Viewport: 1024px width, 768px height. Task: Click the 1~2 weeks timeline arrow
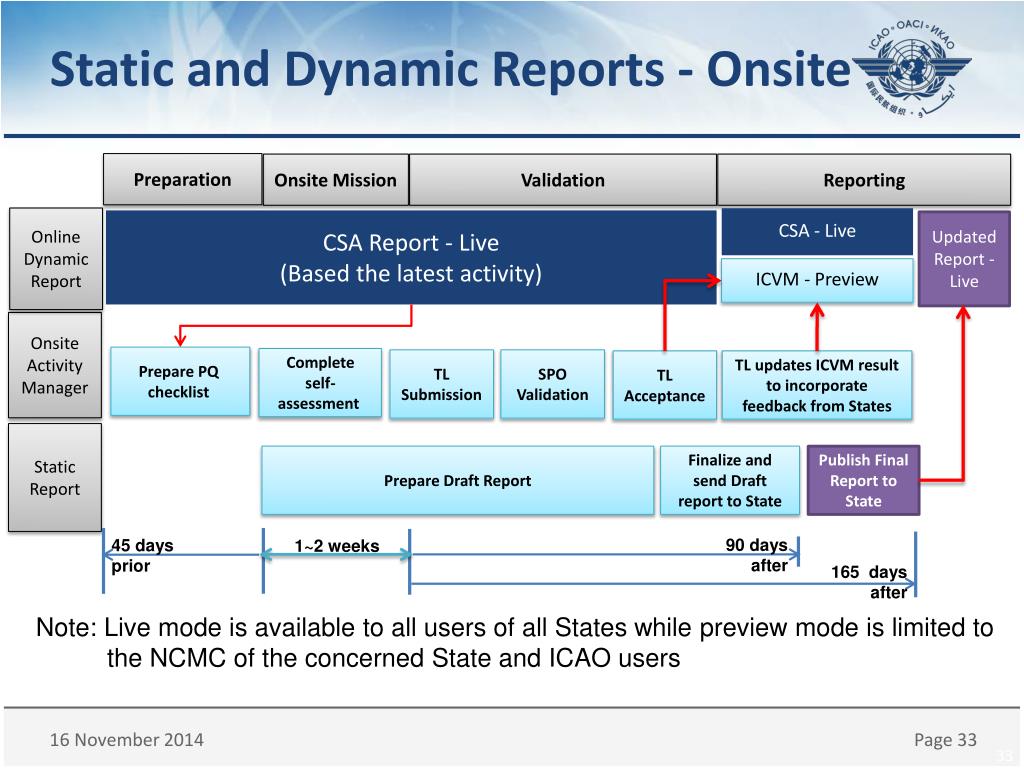[x=336, y=554]
